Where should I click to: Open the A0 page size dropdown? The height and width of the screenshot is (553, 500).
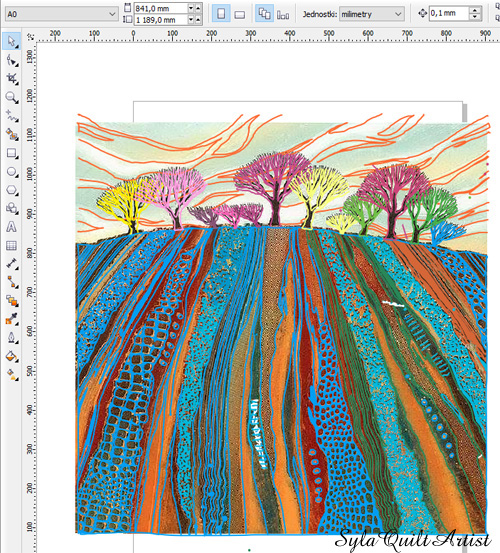pos(61,14)
